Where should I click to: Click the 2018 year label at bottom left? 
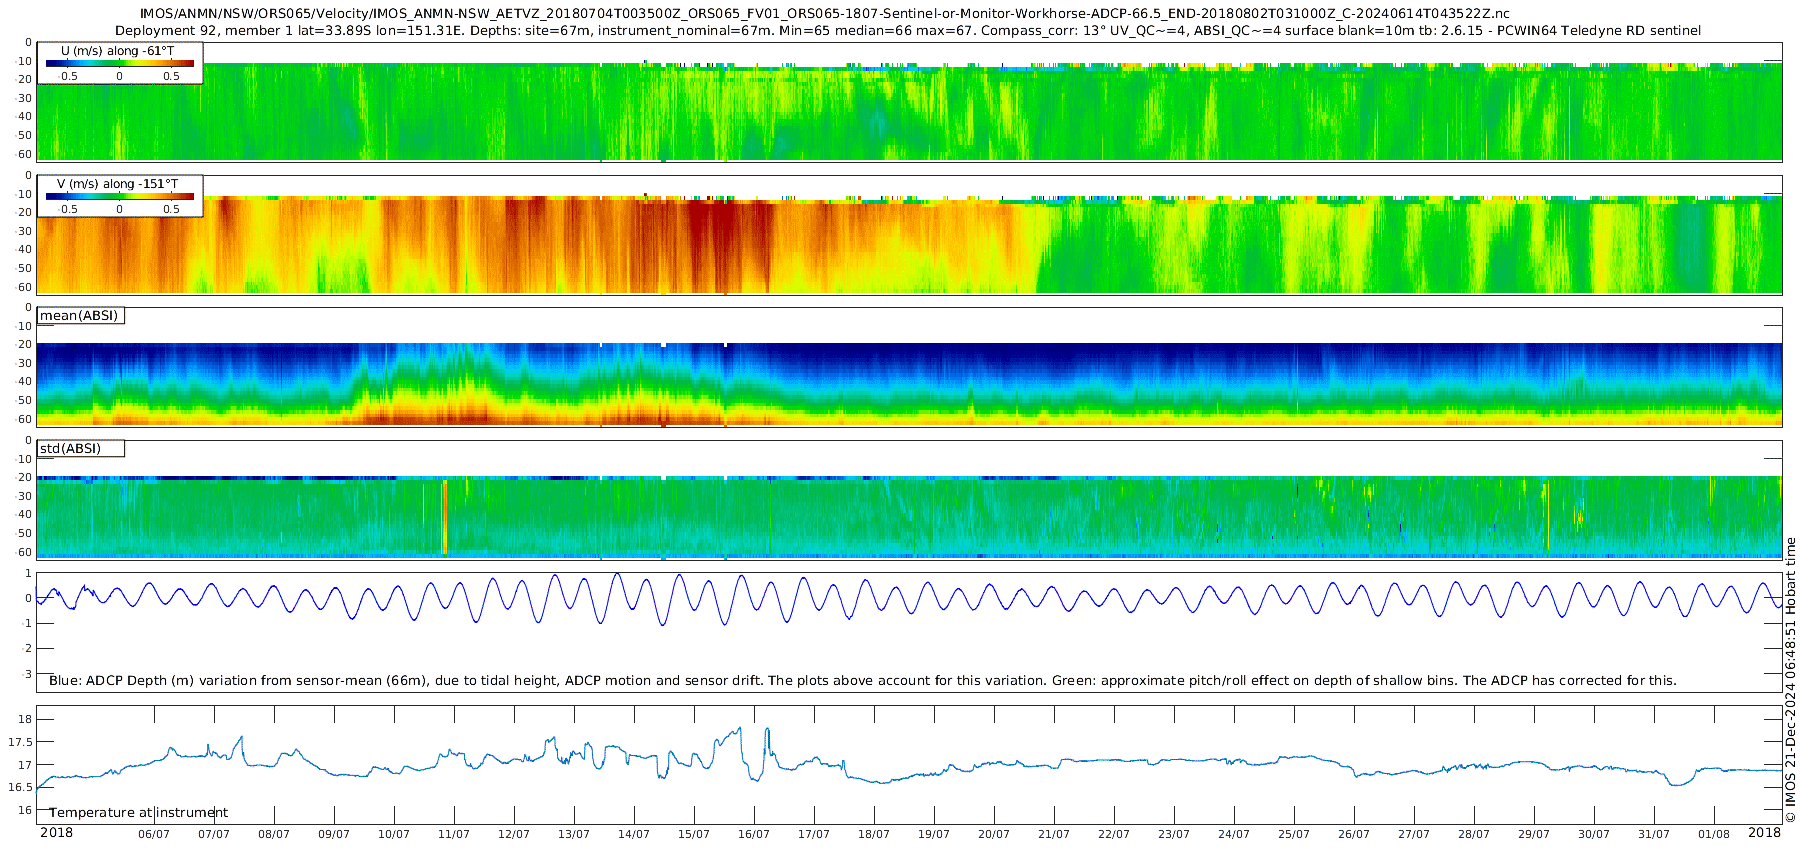(56, 833)
